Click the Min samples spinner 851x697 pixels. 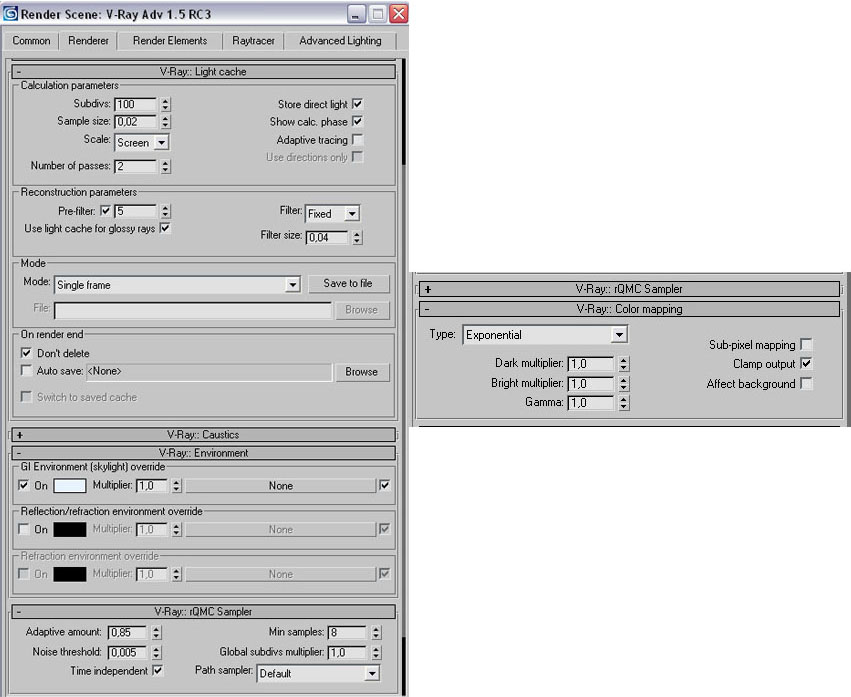tap(377, 632)
